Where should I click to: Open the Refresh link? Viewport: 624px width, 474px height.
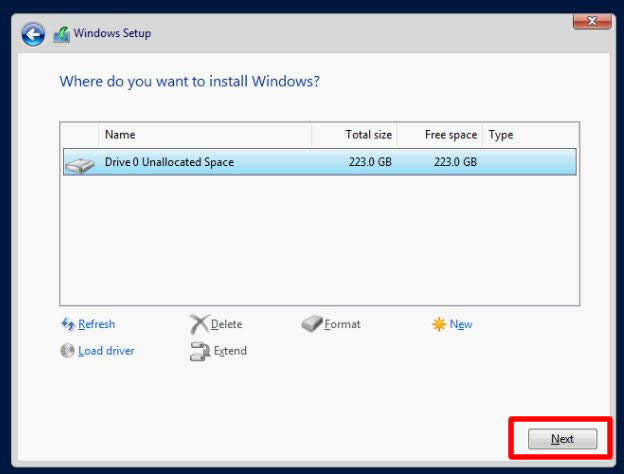96,324
